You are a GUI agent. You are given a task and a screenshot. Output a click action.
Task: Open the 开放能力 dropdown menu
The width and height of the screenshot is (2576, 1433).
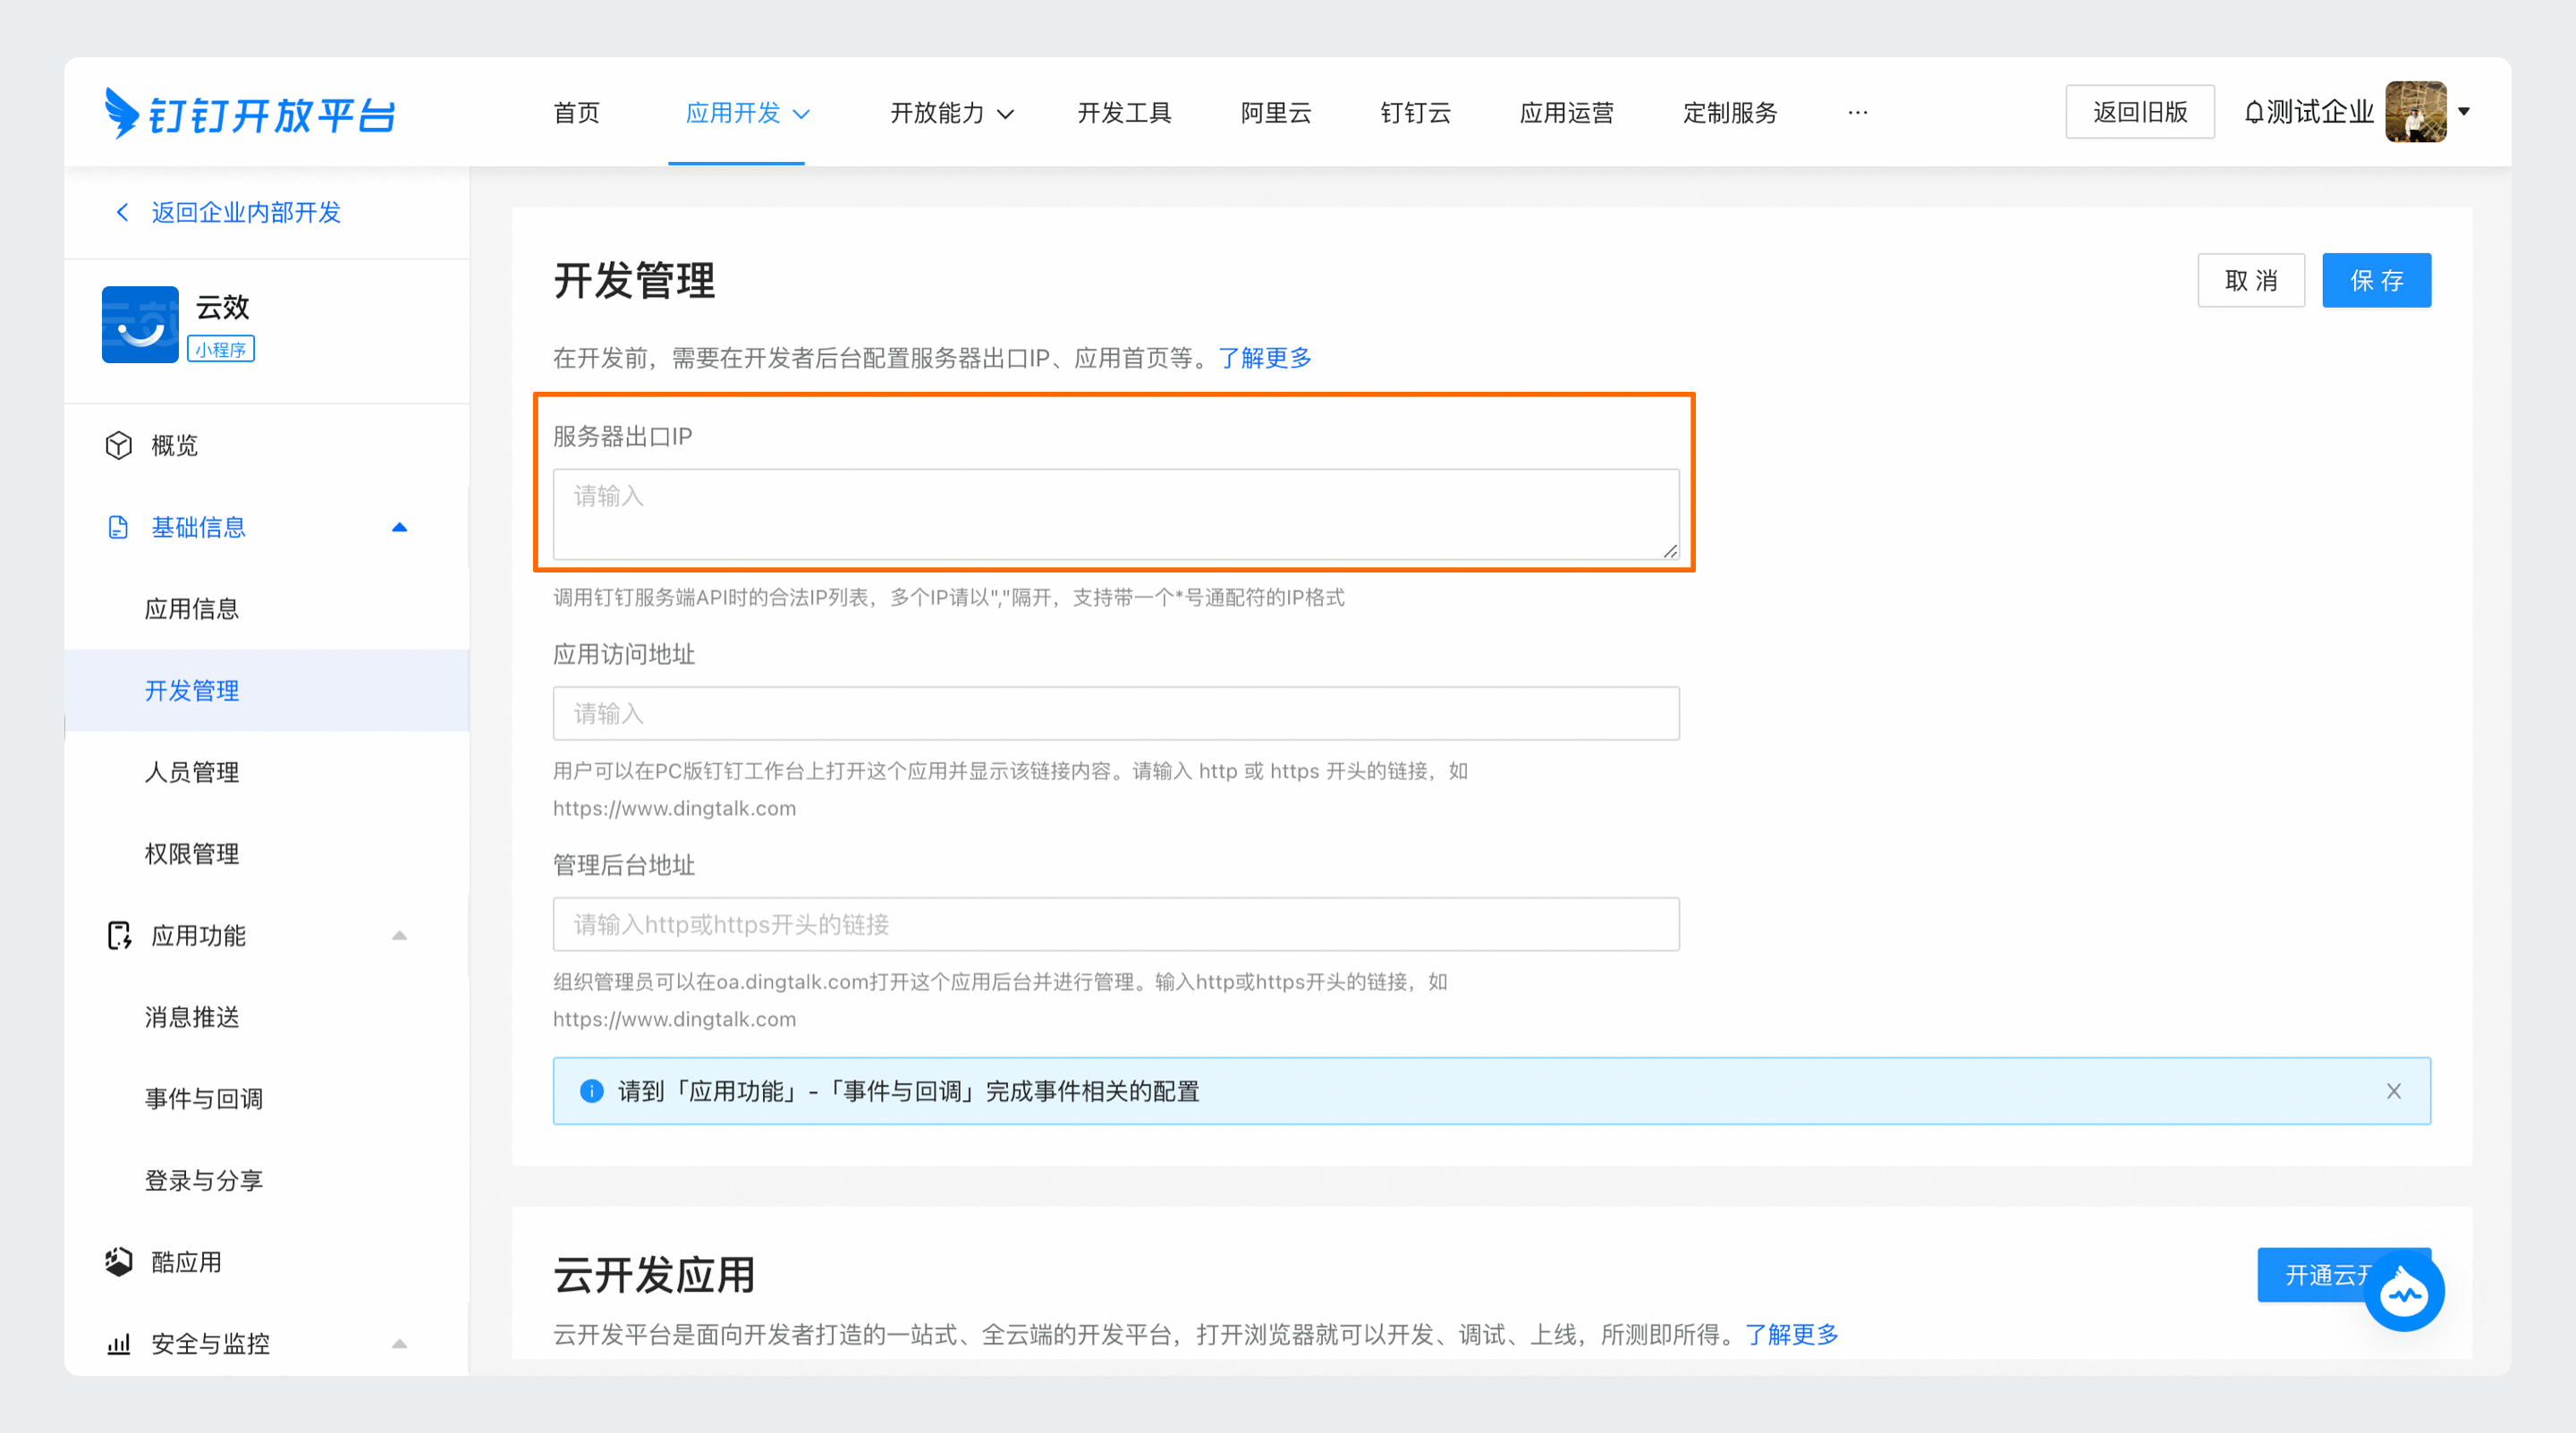click(952, 112)
